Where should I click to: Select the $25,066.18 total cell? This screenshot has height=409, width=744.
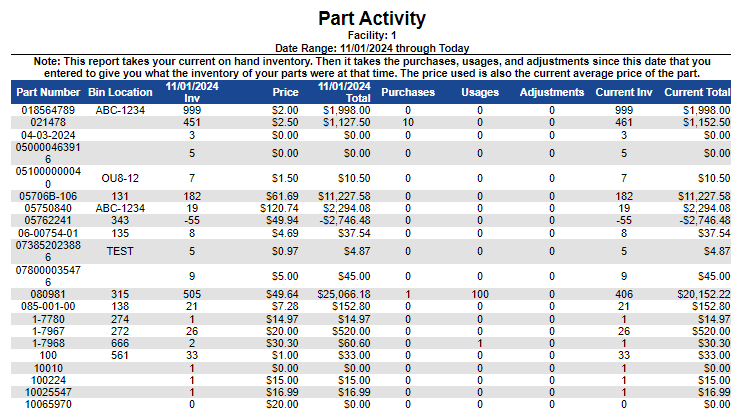tap(345, 294)
